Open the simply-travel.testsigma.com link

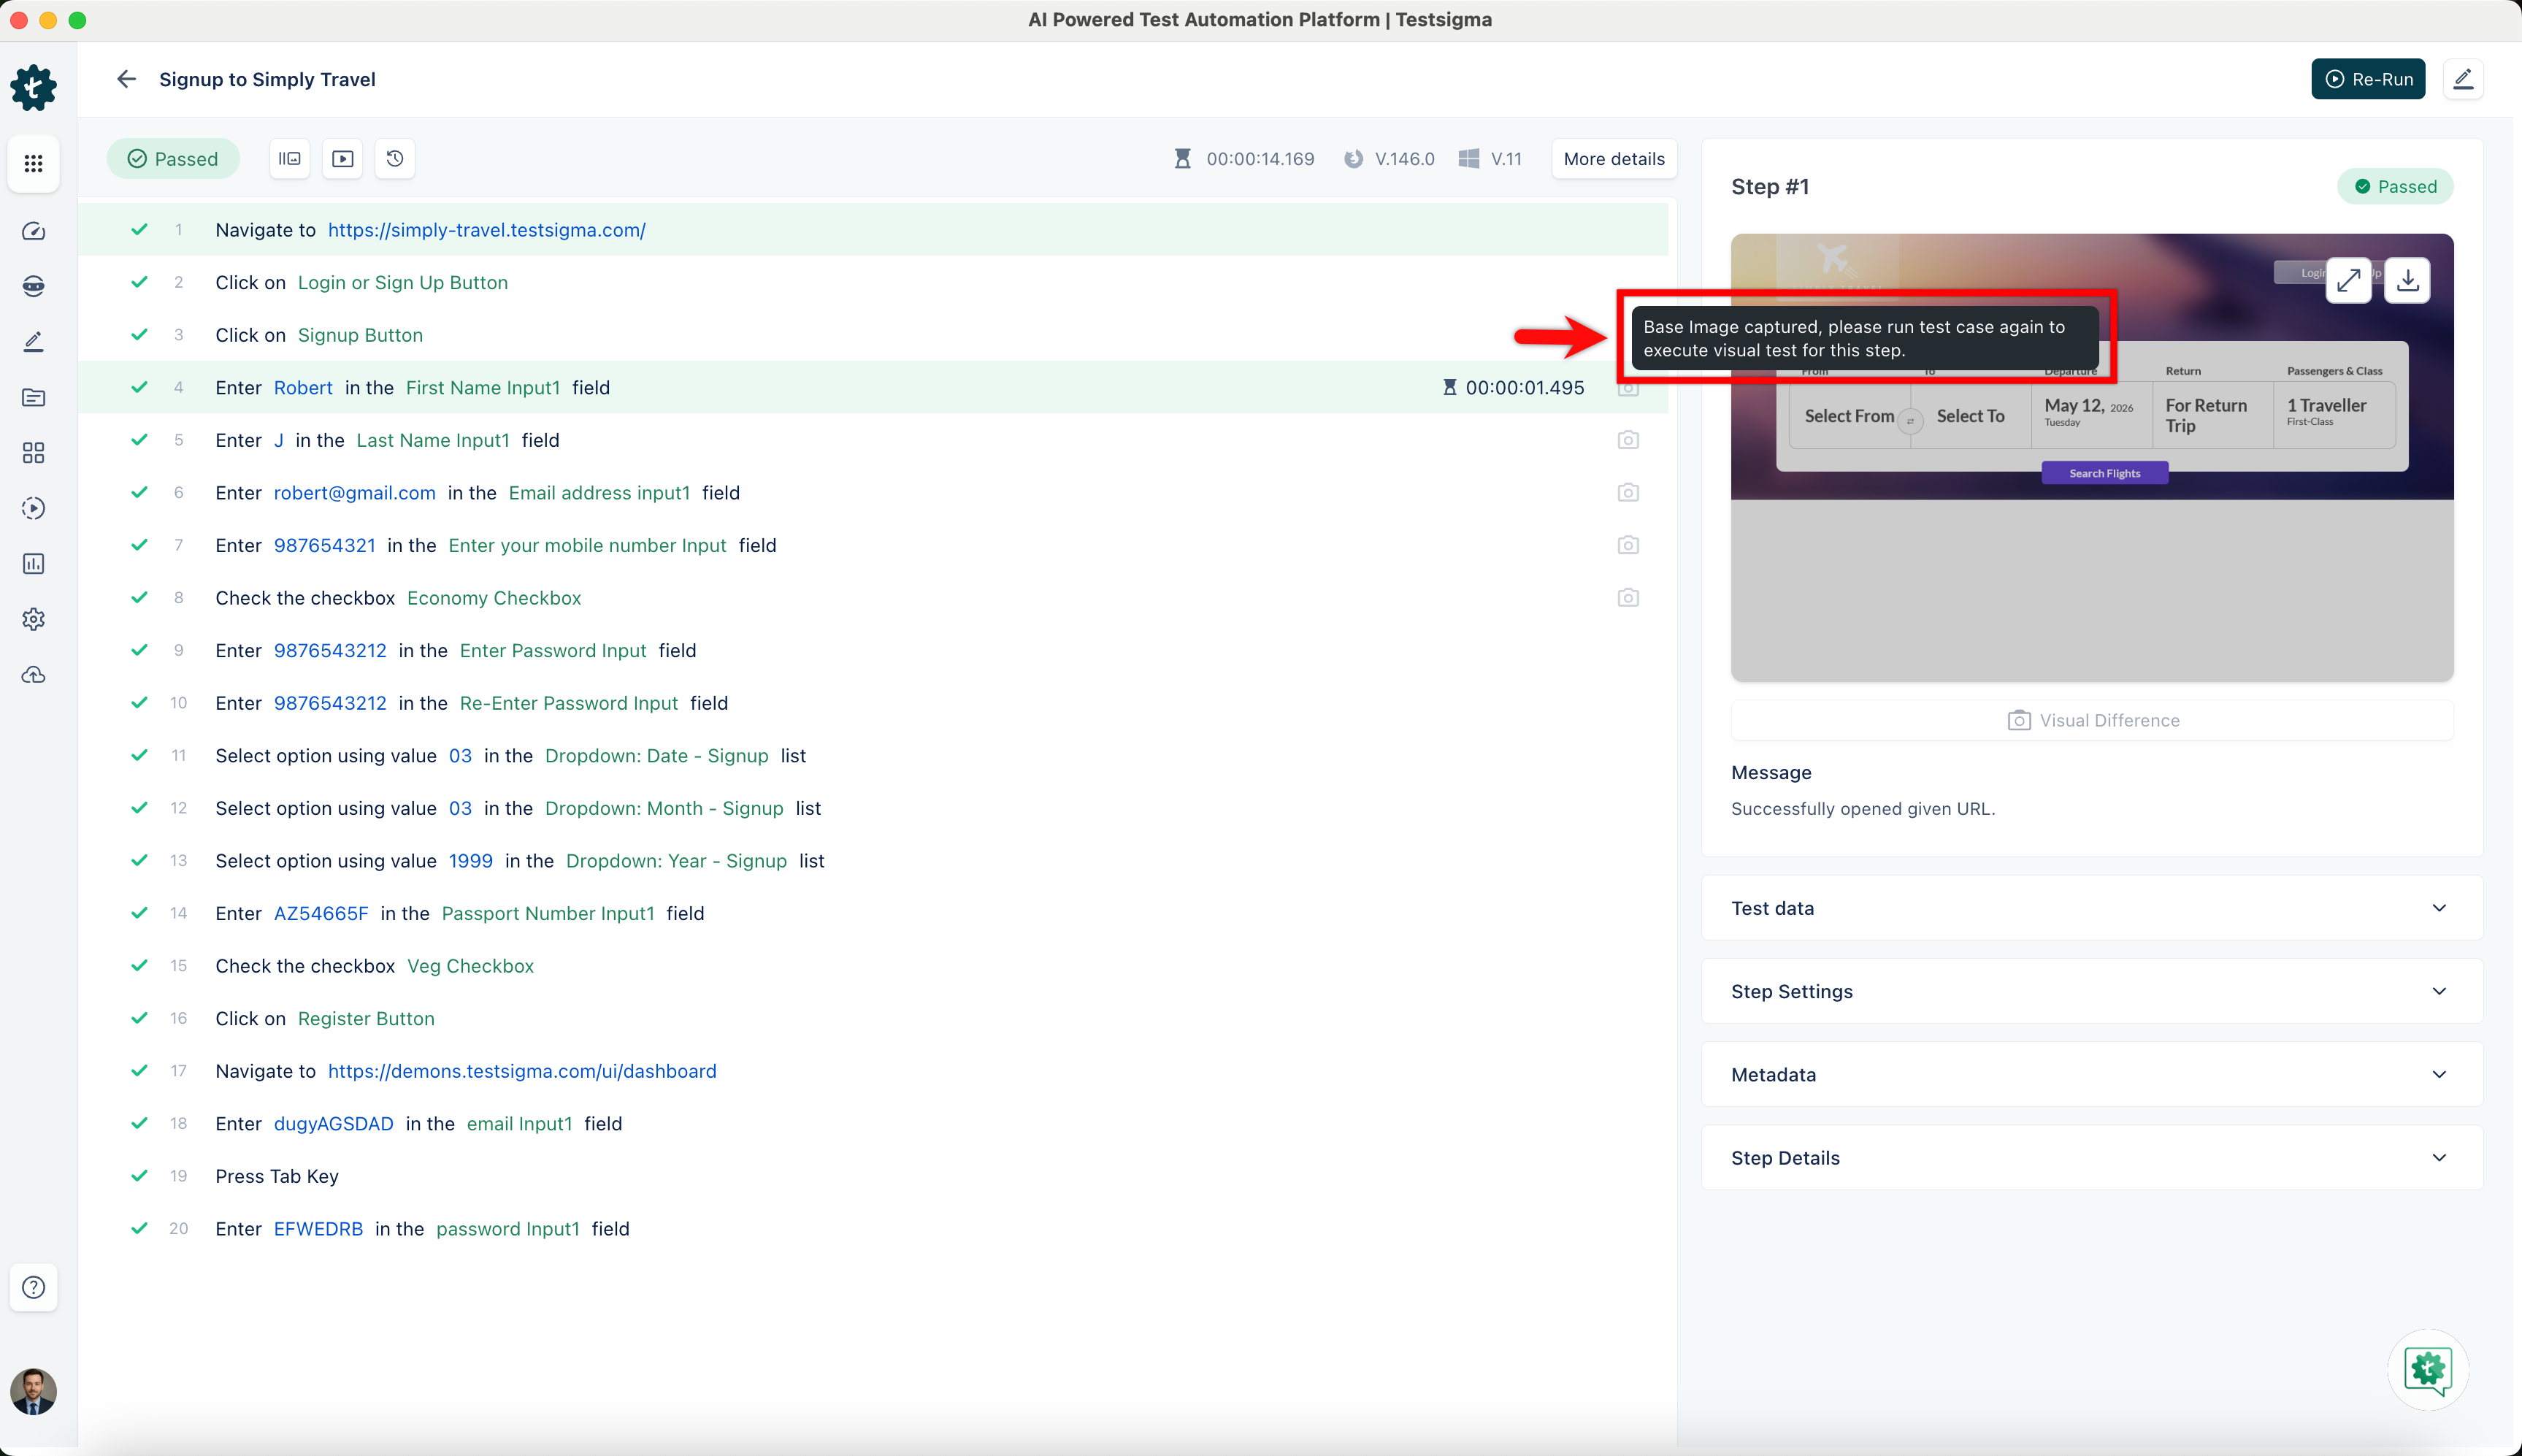(486, 230)
